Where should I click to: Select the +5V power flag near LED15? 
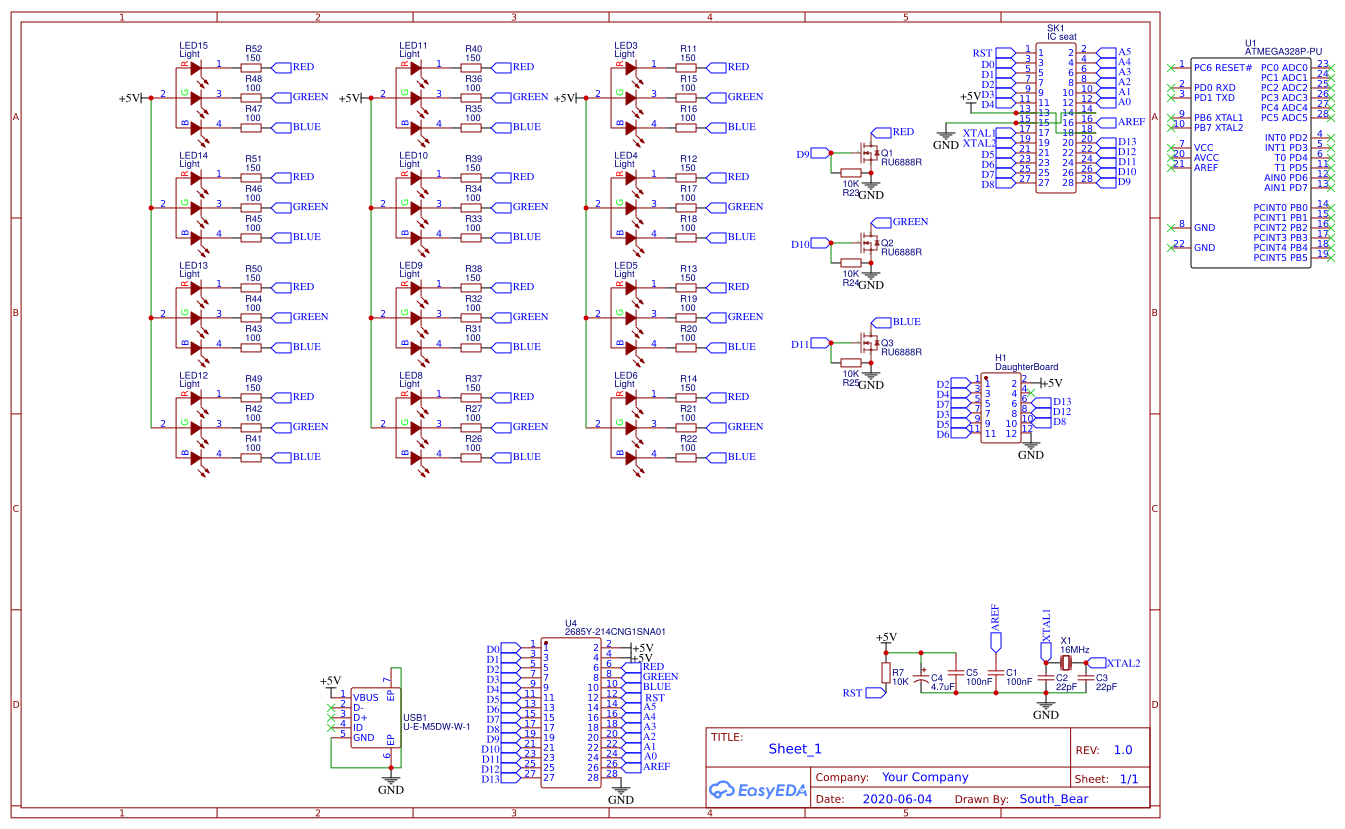click(x=130, y=97)
